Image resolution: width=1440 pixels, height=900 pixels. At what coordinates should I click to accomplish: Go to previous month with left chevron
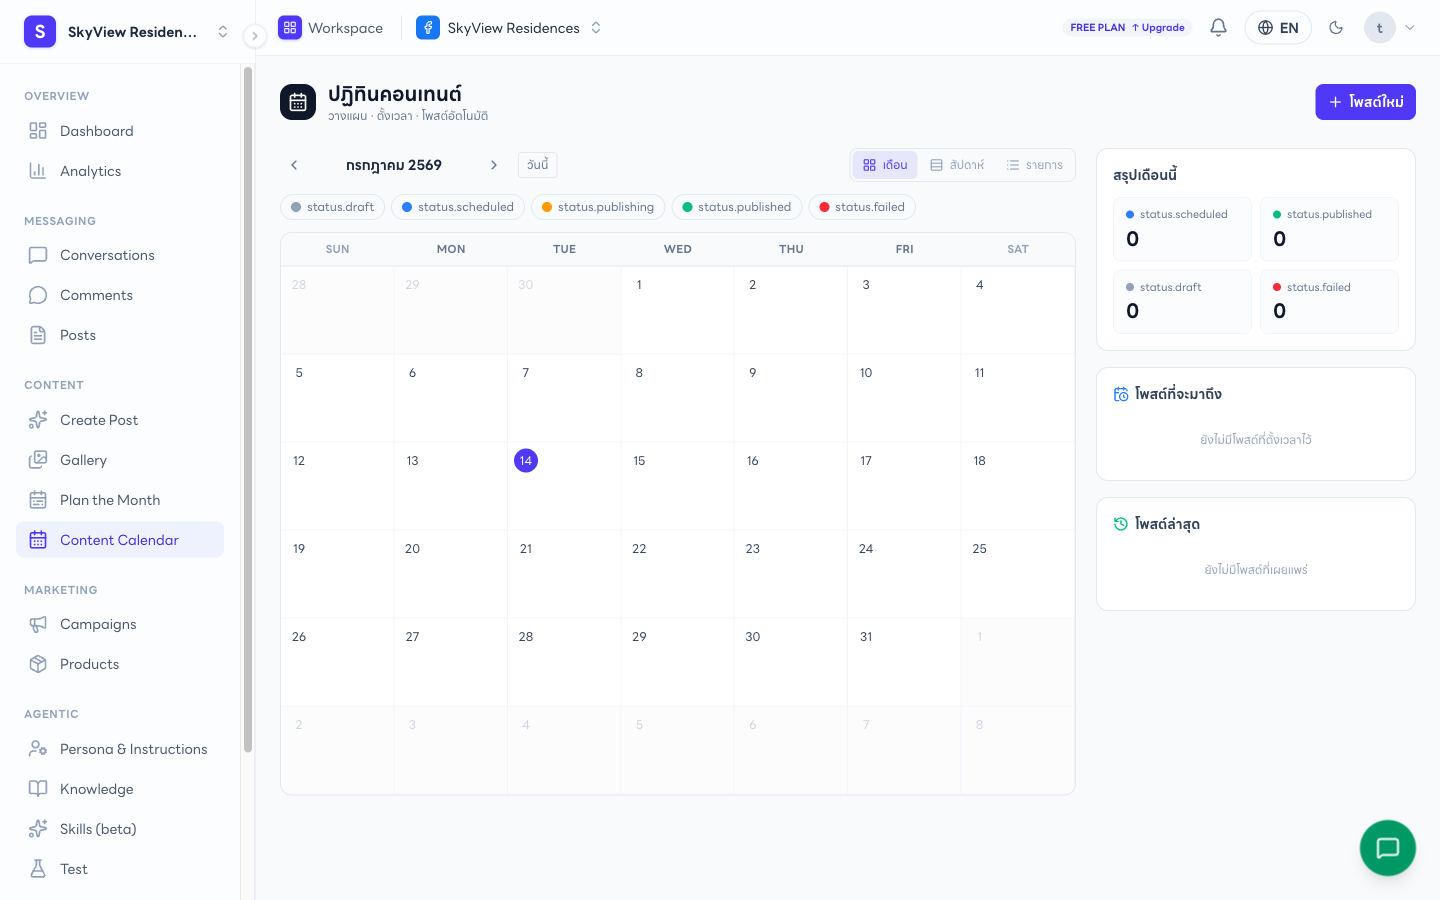[x=294, y=165]
